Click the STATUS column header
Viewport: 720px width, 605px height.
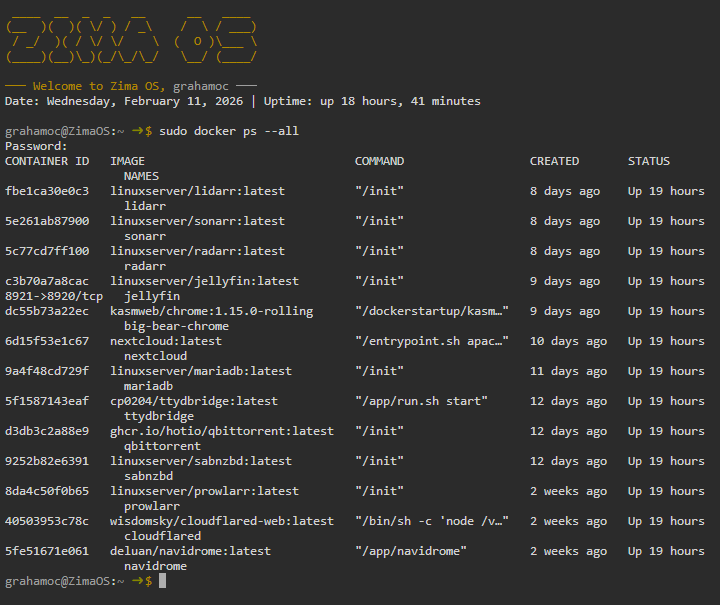click(x=648, y=161)
